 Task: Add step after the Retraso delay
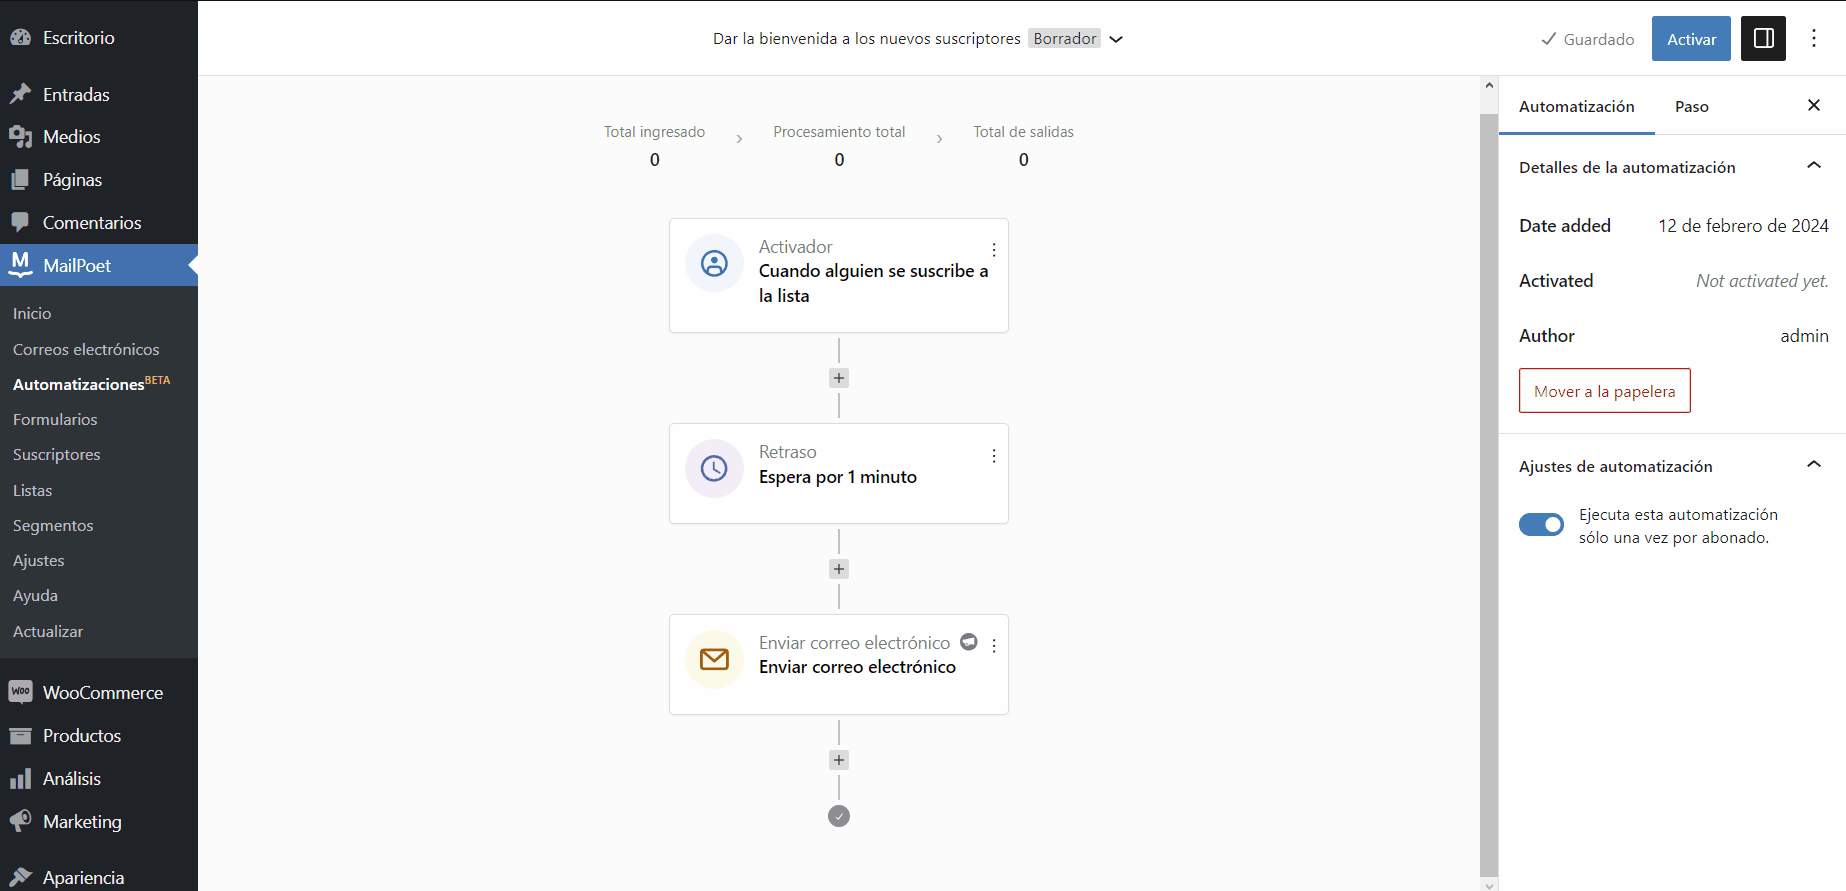coord(839,569)
